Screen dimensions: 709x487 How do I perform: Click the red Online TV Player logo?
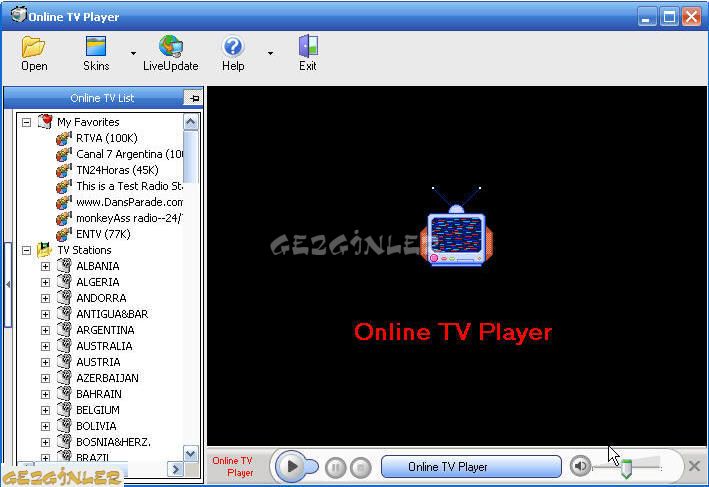pos(453,332)
